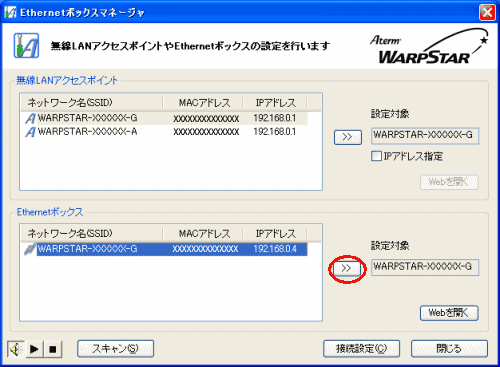500x367 pixels.
Task: Click the manager app icon in header banner
Action: tap(26, 45)
